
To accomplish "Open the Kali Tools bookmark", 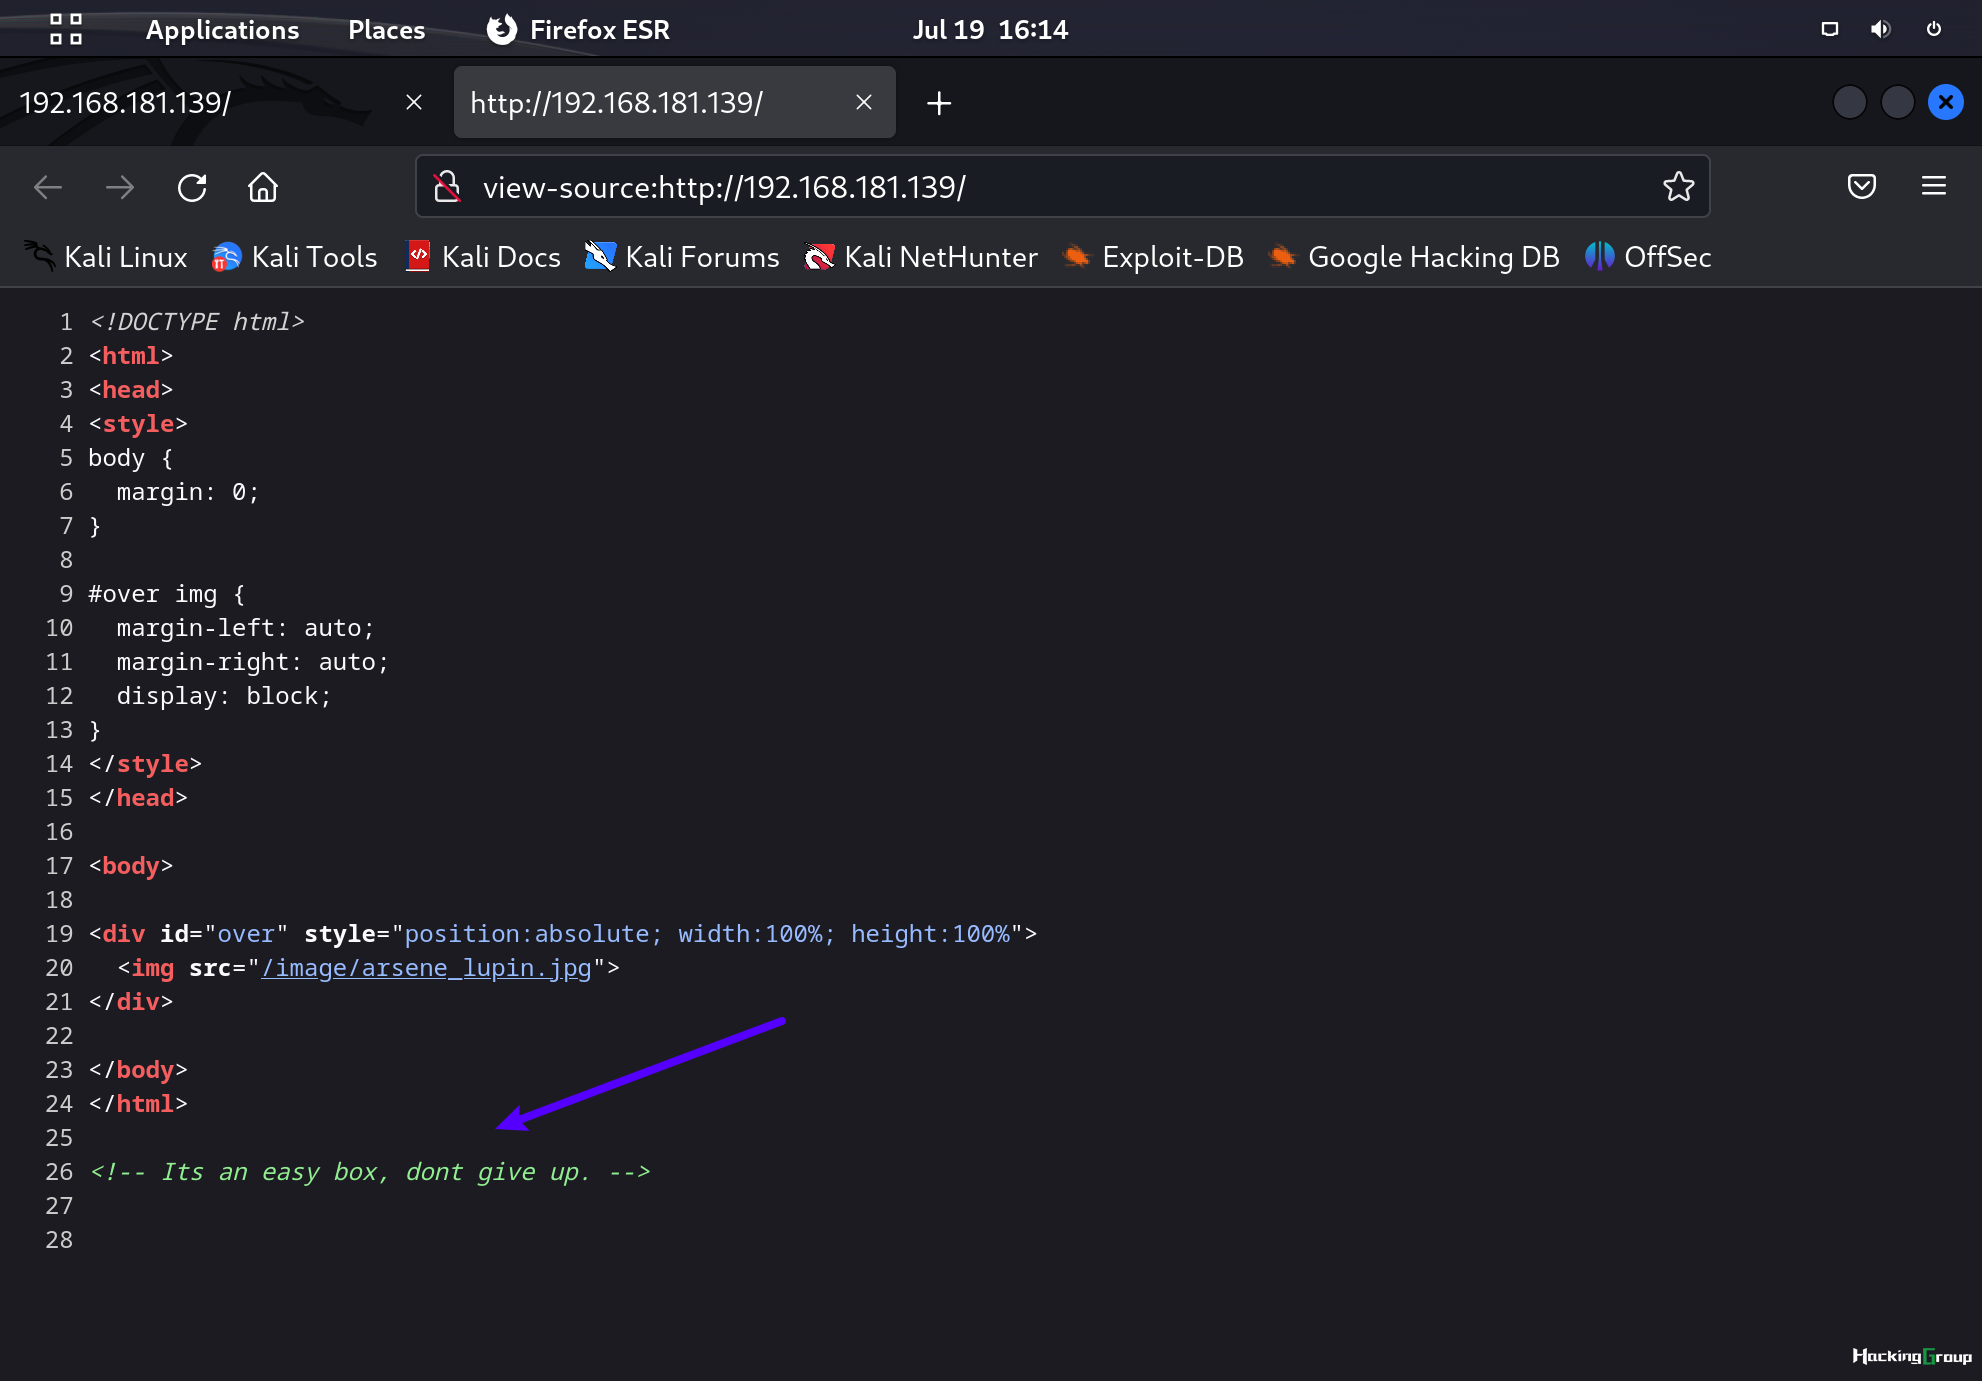I will tap(294, 257).
